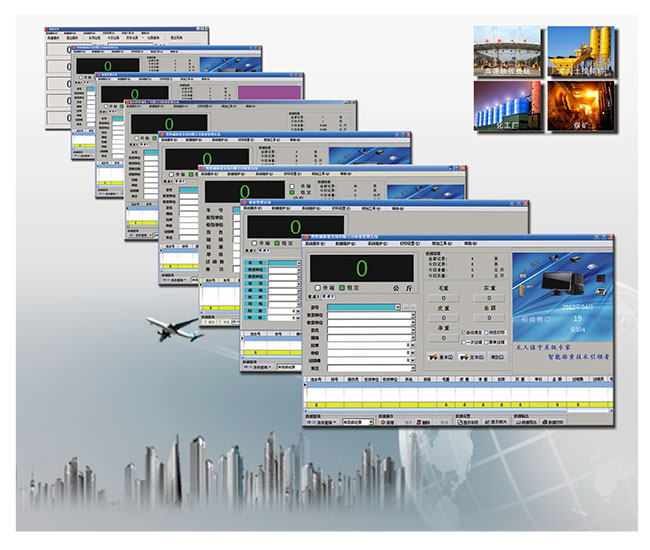Click 条件查询 icon in front window bottom bar

click(310, 422)
